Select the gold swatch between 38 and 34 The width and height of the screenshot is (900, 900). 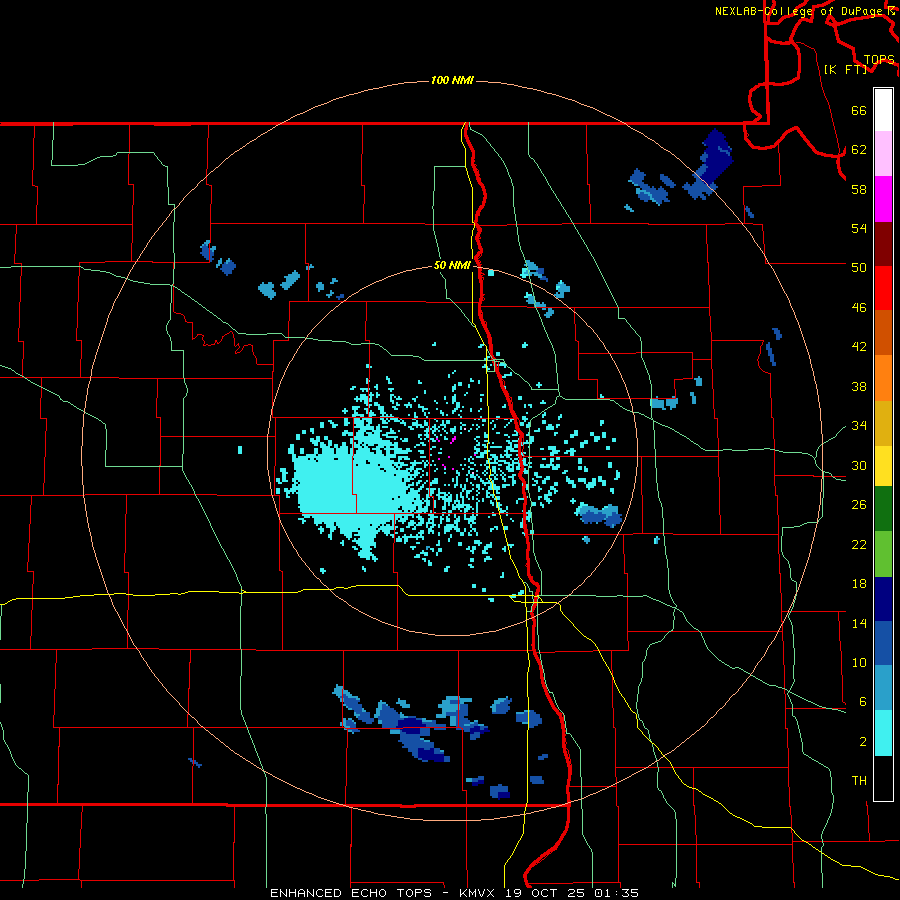883,423
